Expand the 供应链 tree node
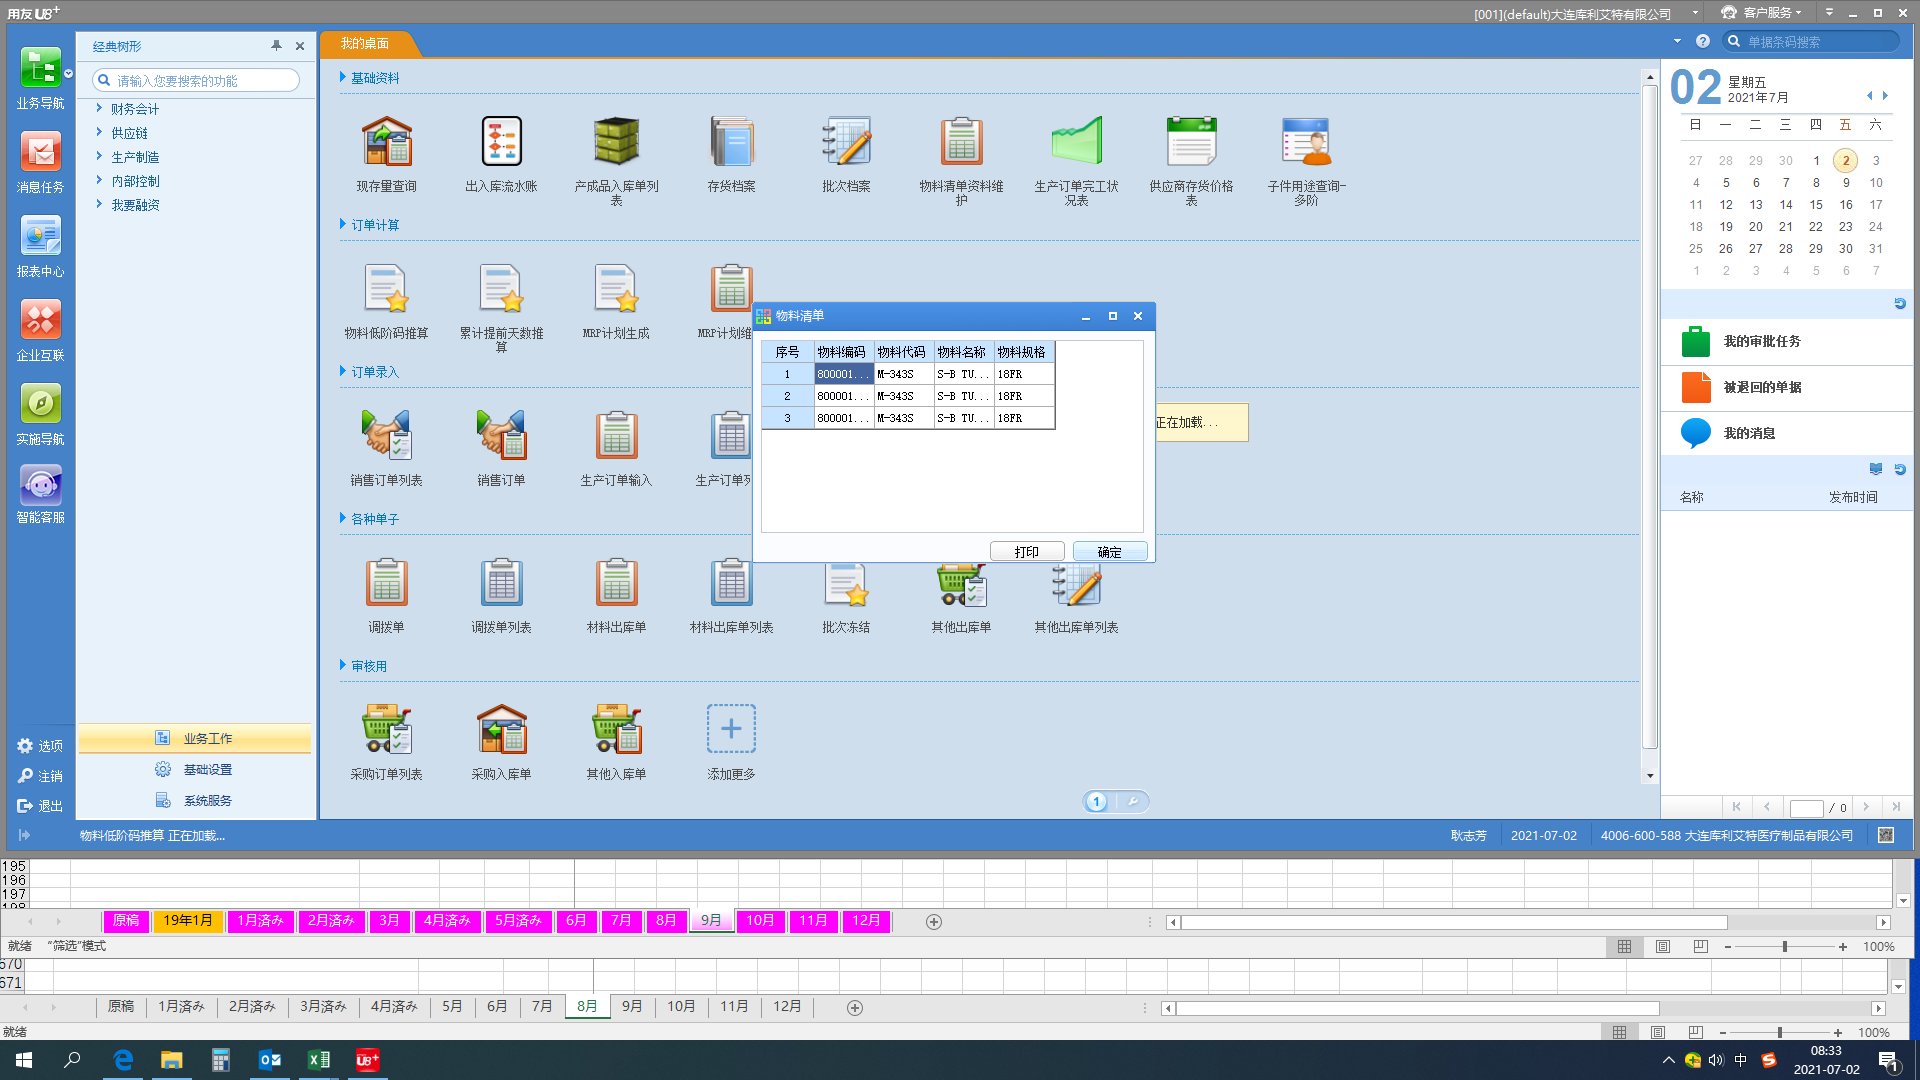The height and width of the screenshot is (1080, 1920). (99, 132)
